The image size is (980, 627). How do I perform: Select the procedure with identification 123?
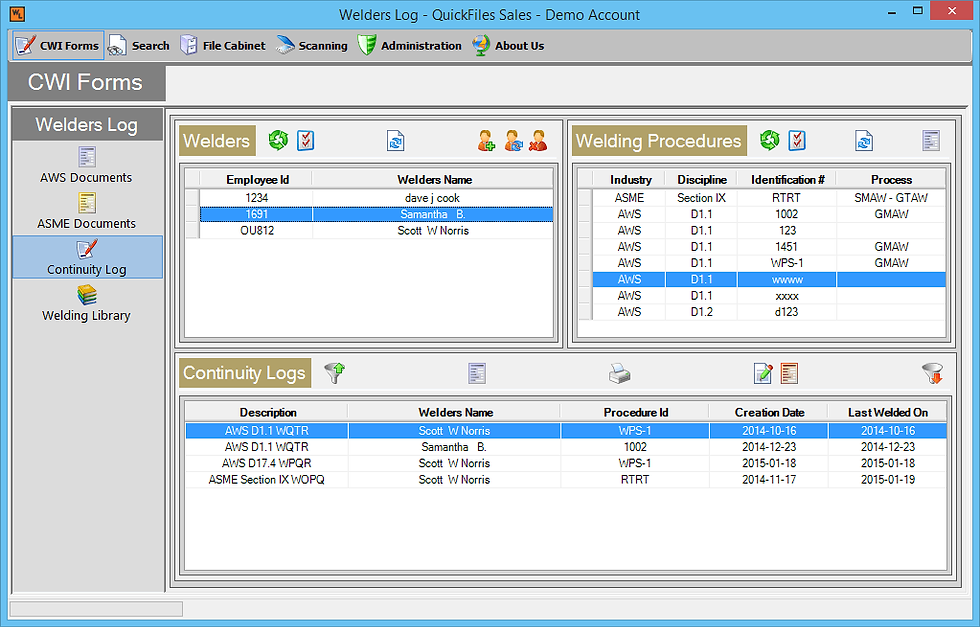769,230
